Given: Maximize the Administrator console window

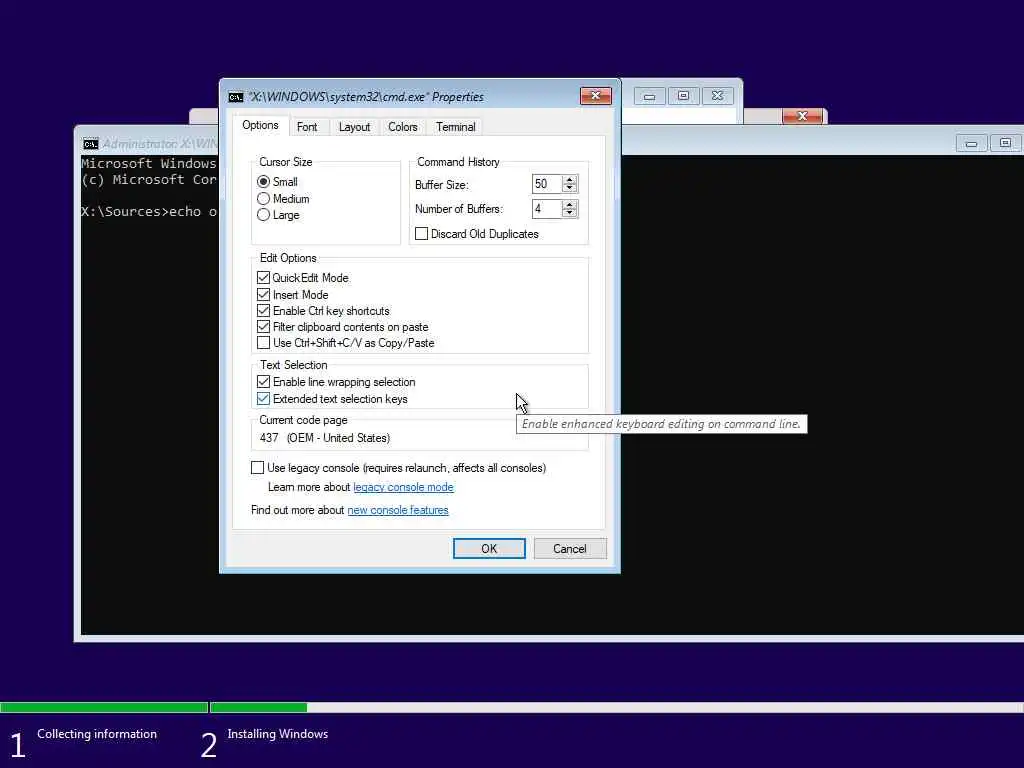Looking at the screenshot, I should (1005, 144).
